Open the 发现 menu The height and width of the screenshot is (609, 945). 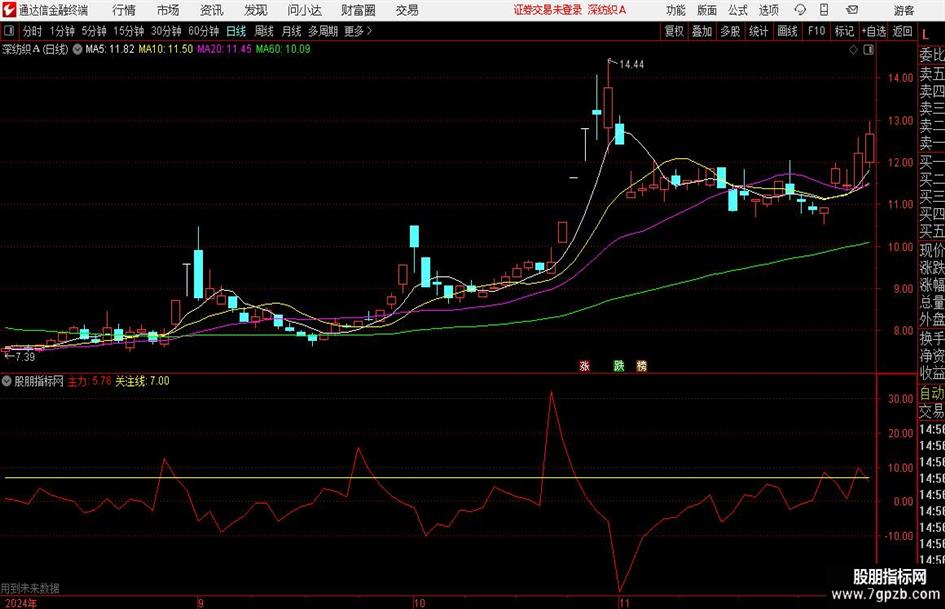click(256, 10)
